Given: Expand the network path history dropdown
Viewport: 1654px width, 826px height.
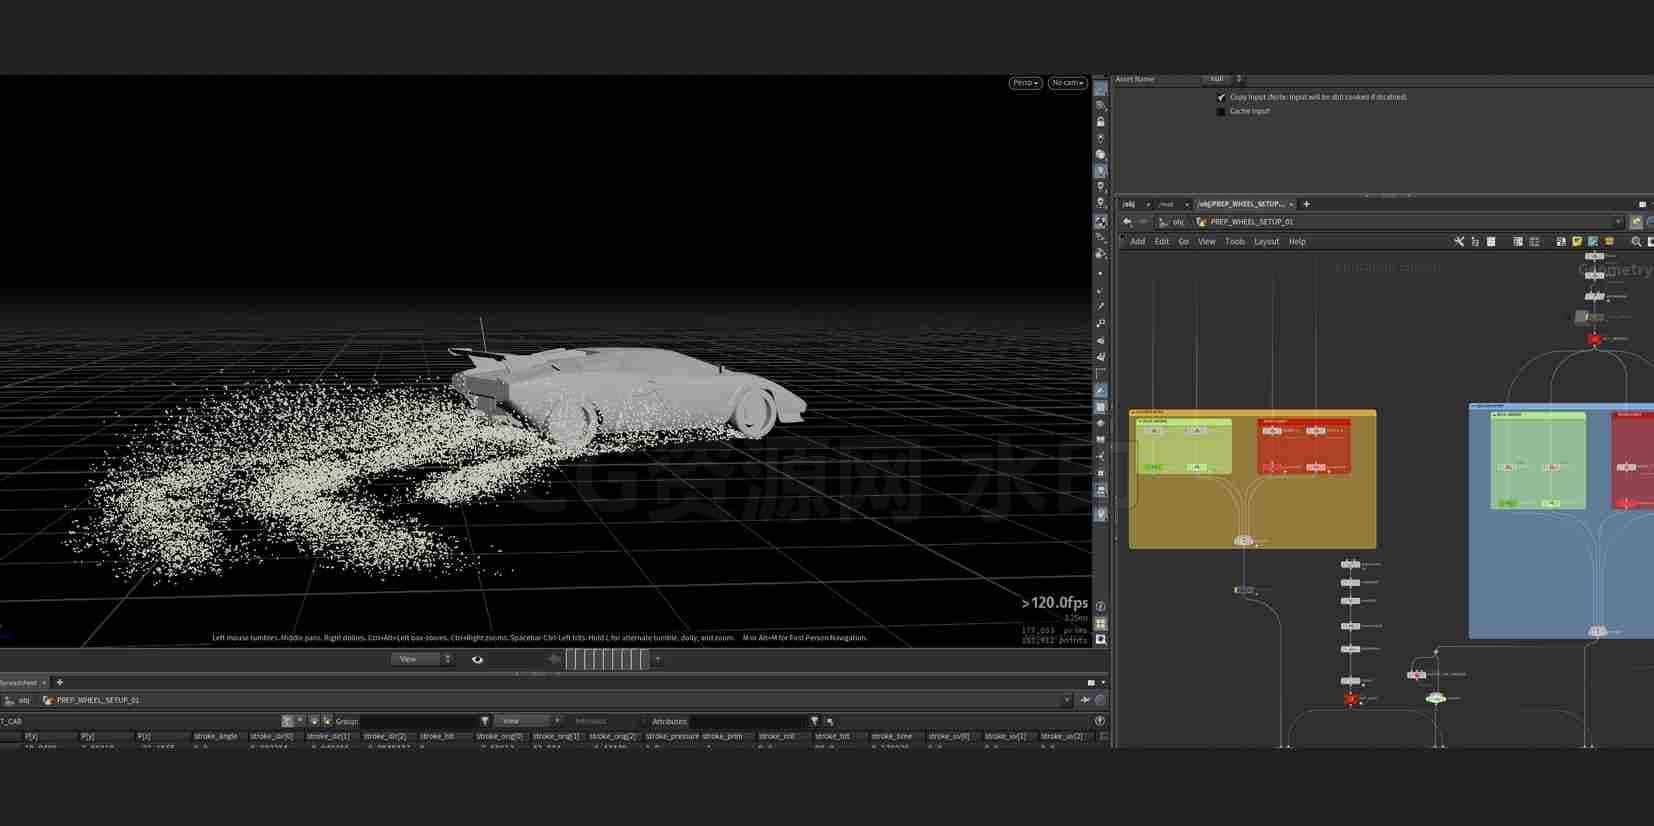Looking at the screenshot, I should coord(1618,222).
